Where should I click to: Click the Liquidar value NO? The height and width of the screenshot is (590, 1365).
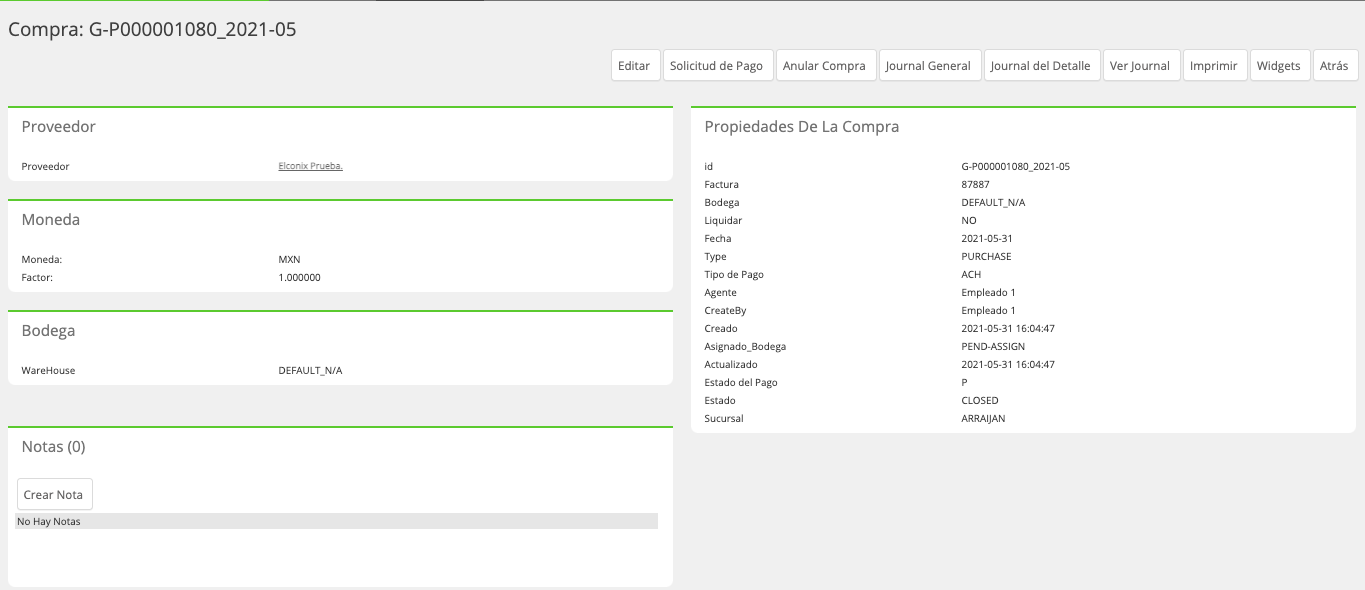click(969, 220)
